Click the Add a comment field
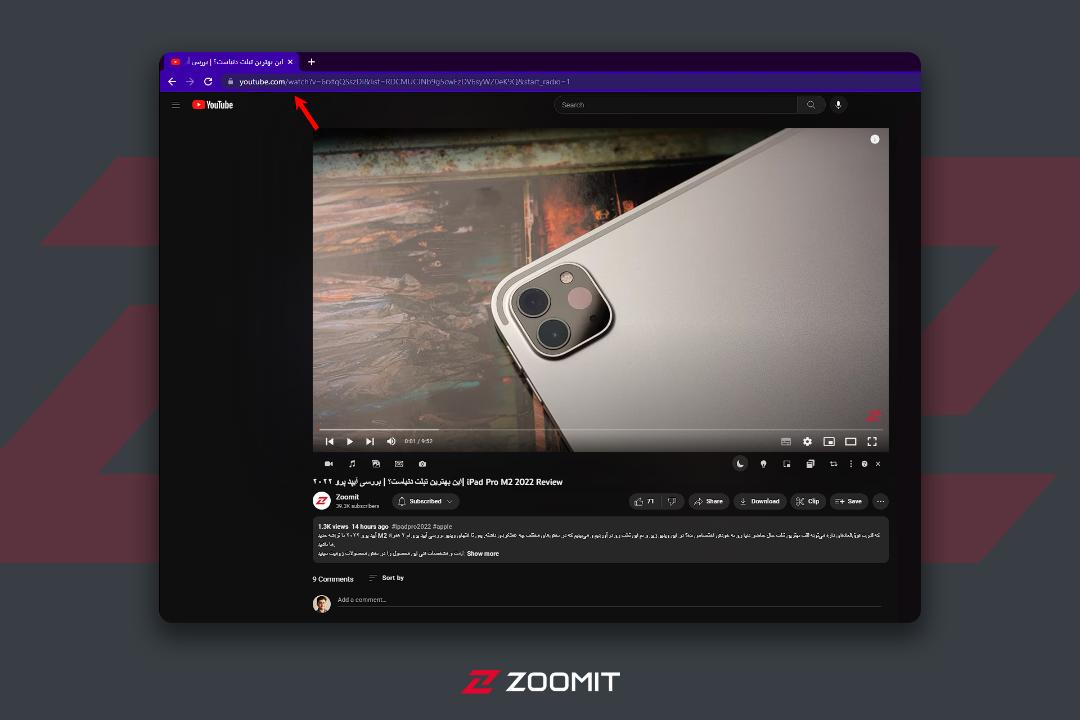This screenshot has width=1080, height=720. coord(610,600)
